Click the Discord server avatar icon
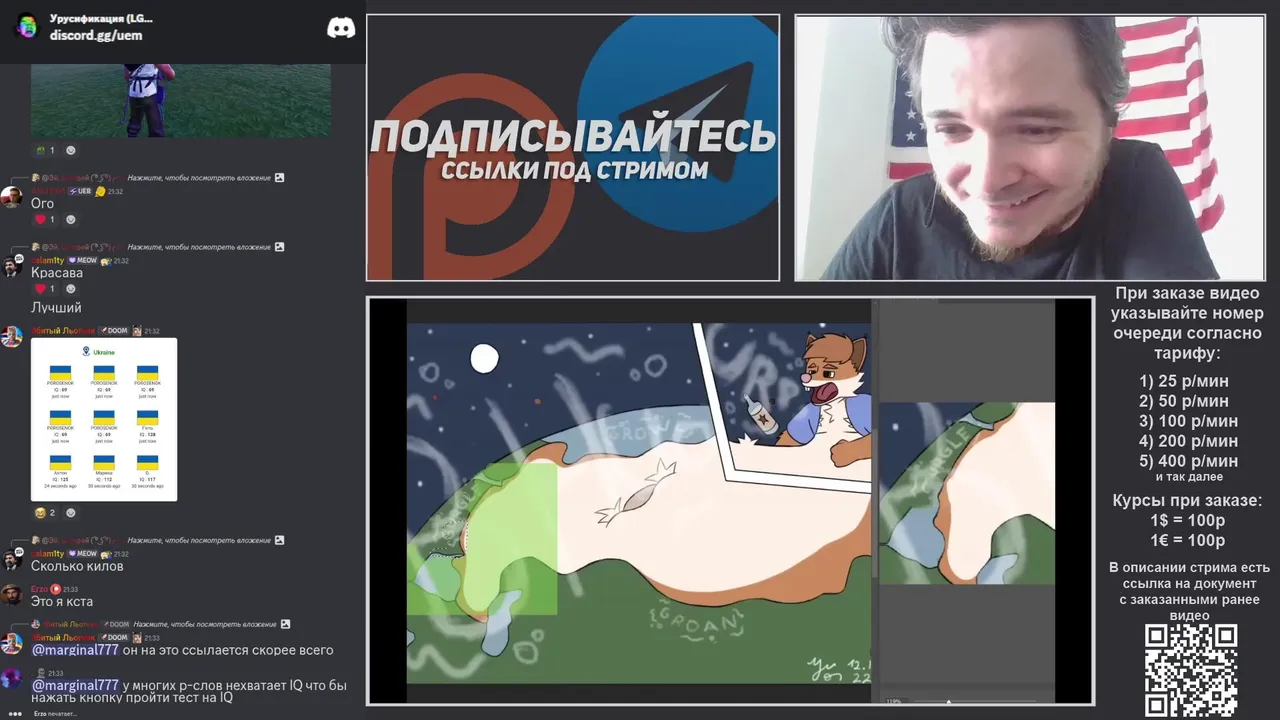 (x=27, y=26)
